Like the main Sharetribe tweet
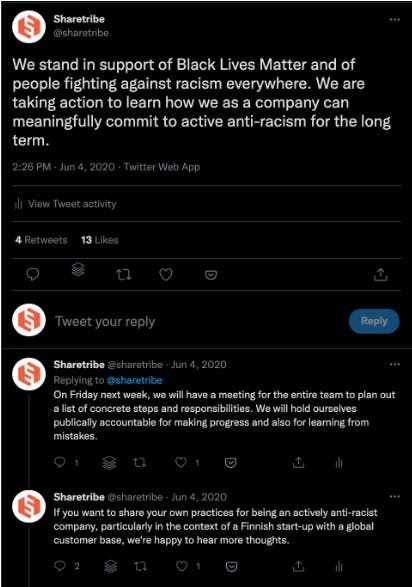 [166, 275]
